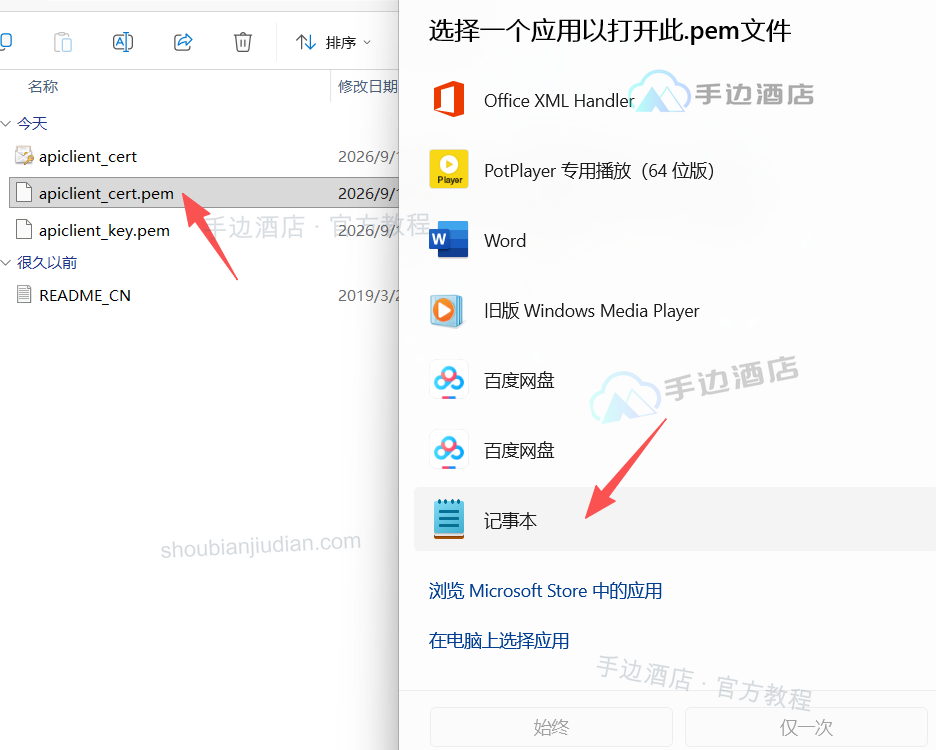The width and height of the screenshot is (936, 750).
Task: Click the Word app icon
Action: point(449,239)
